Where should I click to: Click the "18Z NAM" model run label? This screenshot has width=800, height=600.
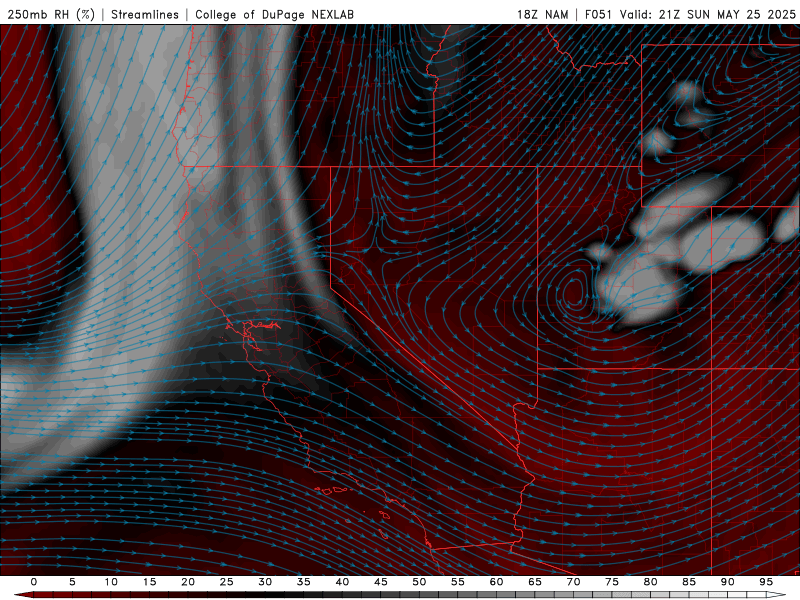[x=543, y=14]
